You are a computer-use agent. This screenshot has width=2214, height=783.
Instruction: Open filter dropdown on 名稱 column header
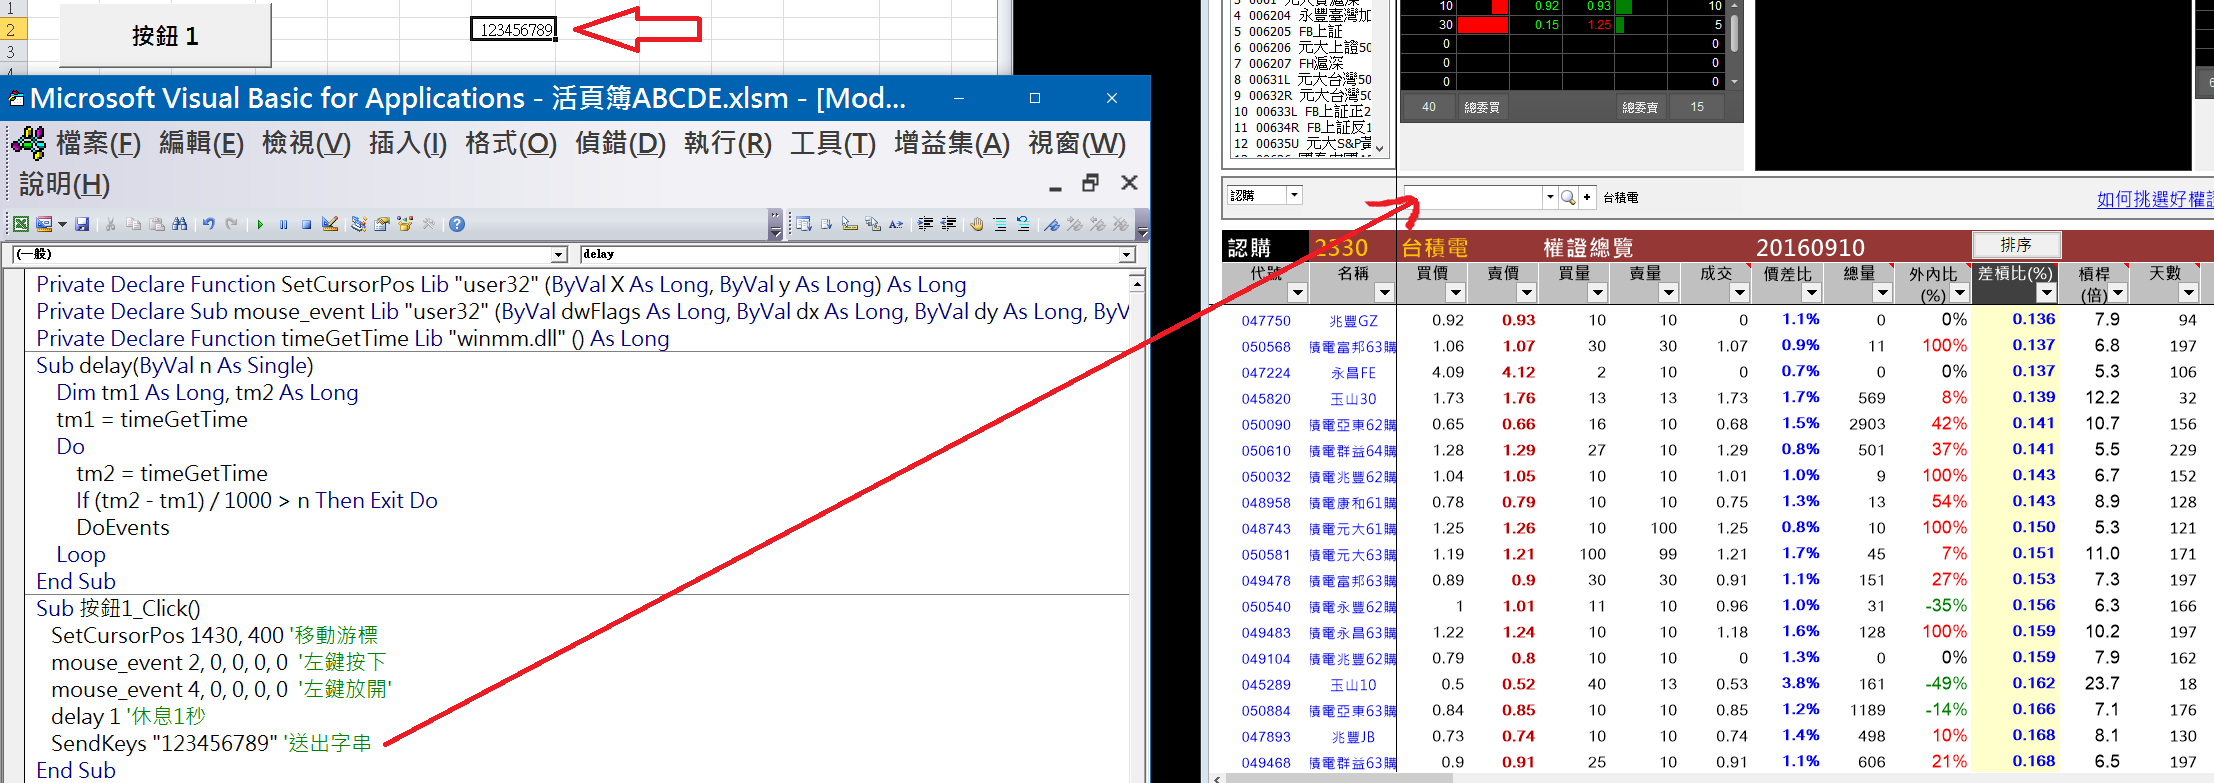(1384, 293)
